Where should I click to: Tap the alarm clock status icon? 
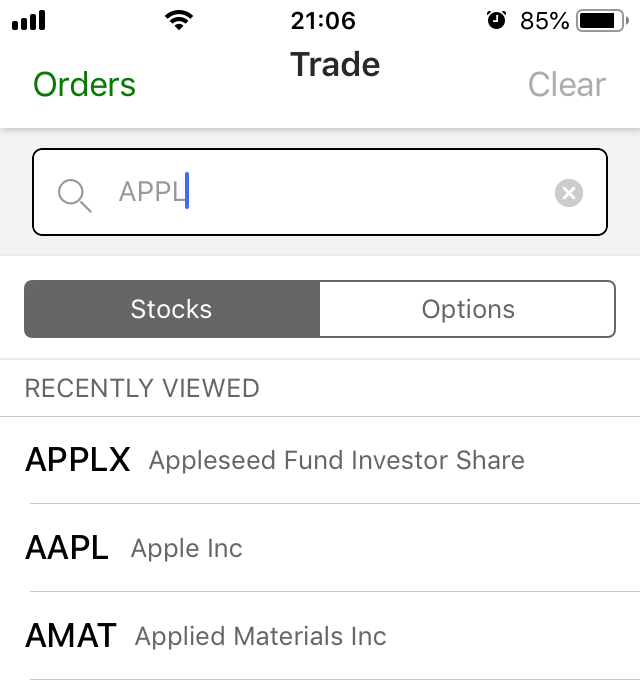(496, 21)
